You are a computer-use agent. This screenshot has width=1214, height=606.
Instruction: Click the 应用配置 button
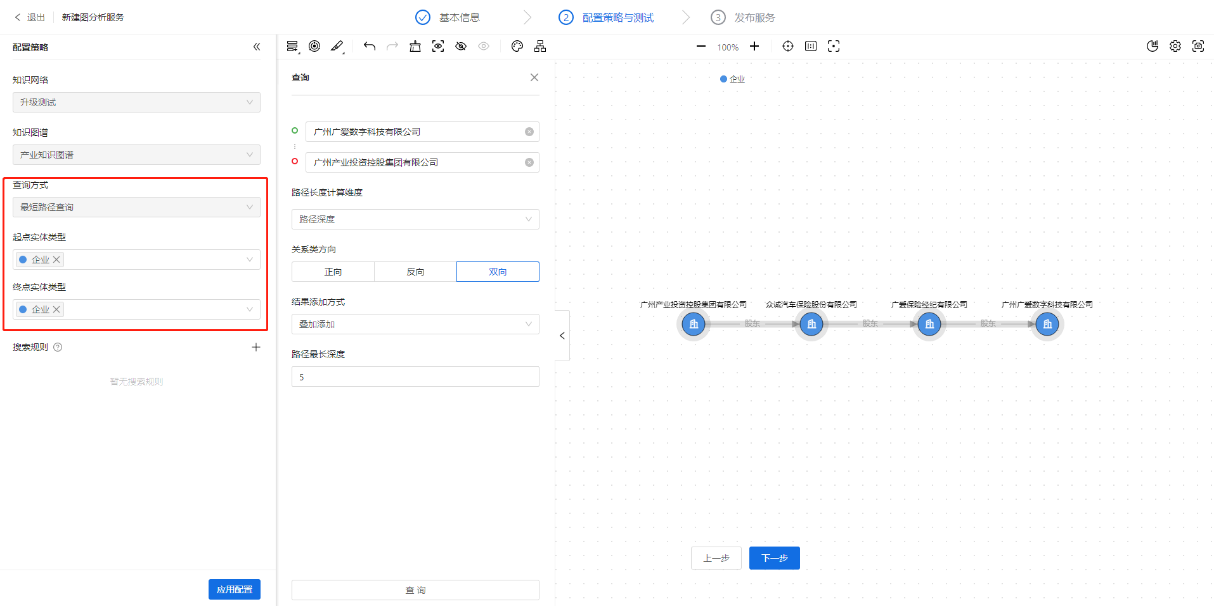[235, 589]
